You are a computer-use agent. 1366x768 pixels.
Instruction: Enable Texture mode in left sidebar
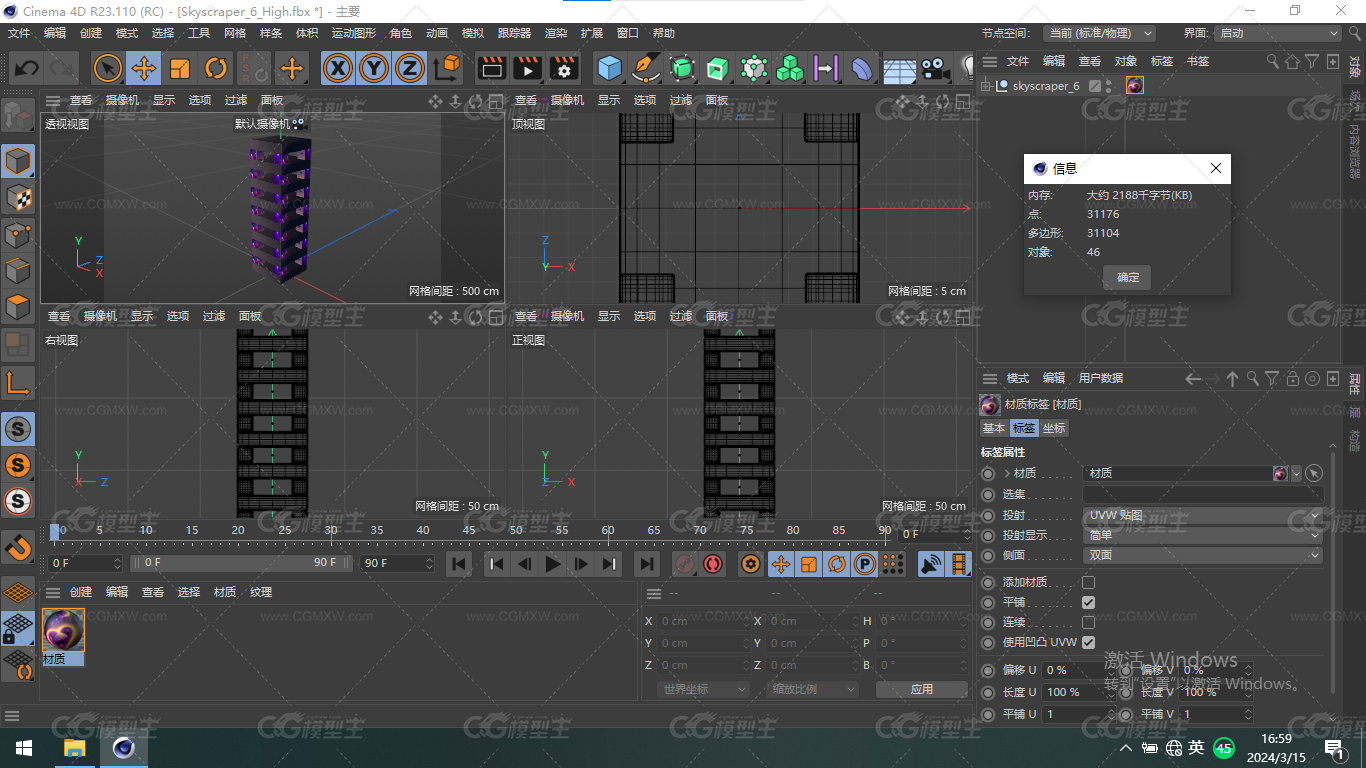[18, 197]
